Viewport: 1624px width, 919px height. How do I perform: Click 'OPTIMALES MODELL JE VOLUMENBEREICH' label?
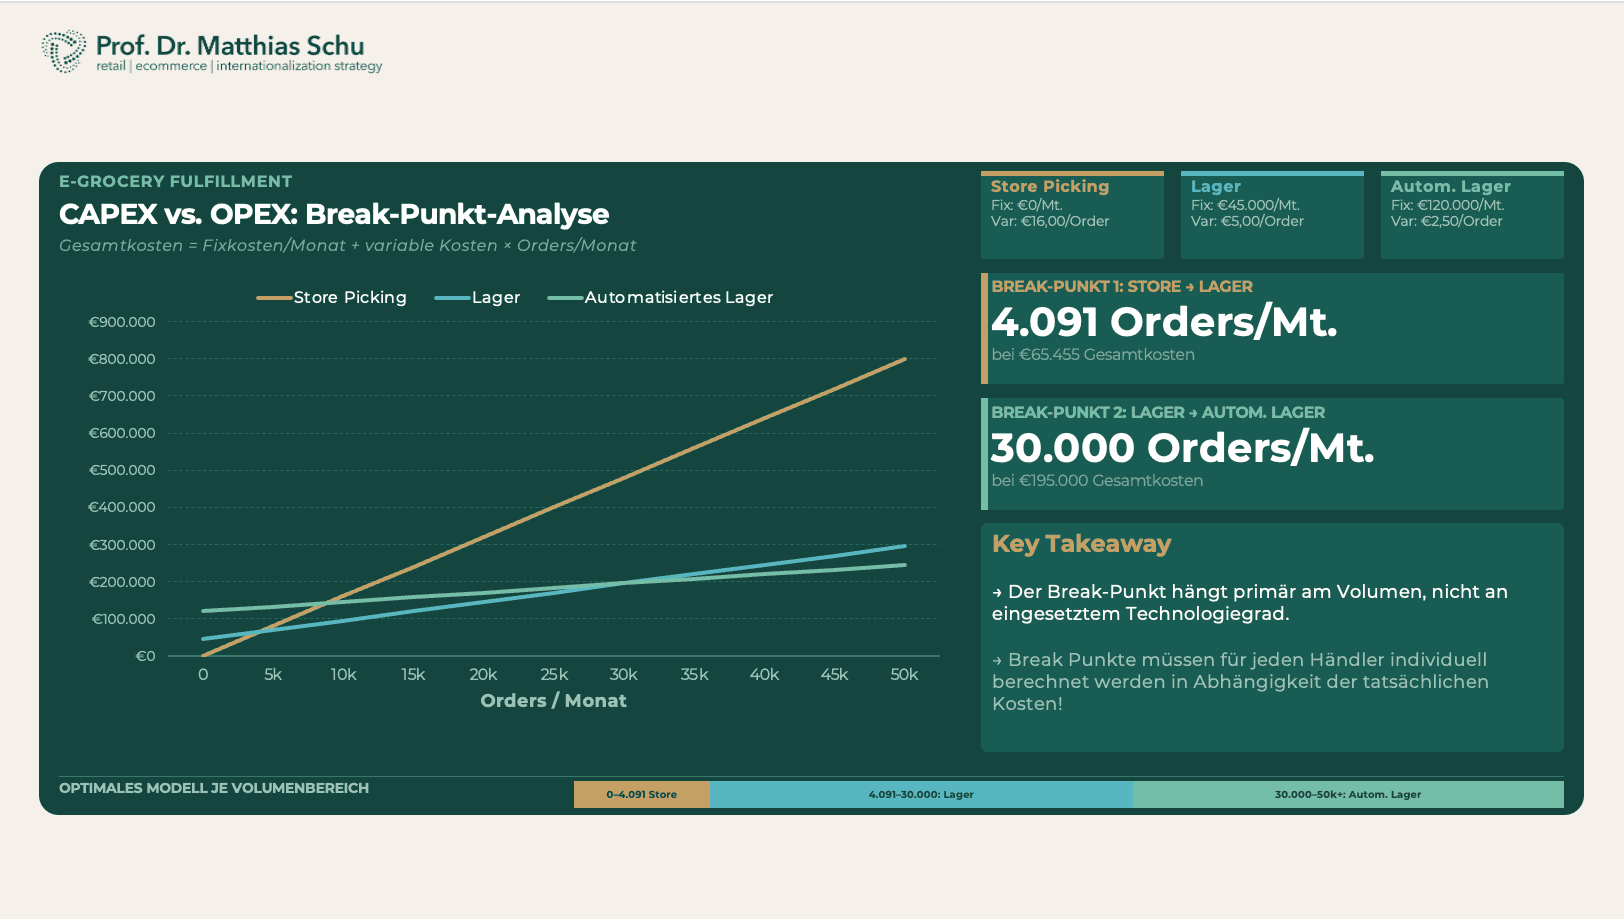pos(214,788)
